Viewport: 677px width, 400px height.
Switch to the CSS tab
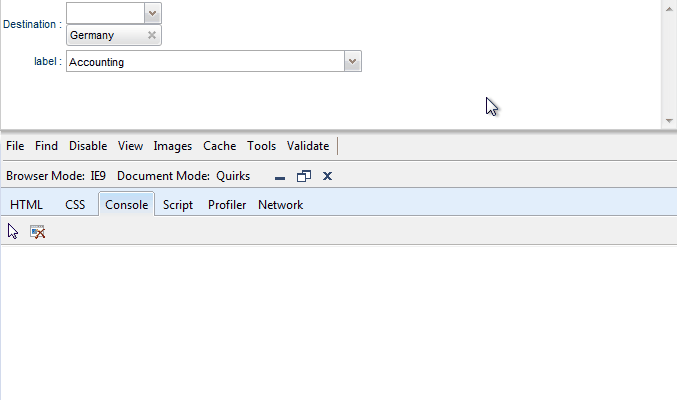click(75, 205)
